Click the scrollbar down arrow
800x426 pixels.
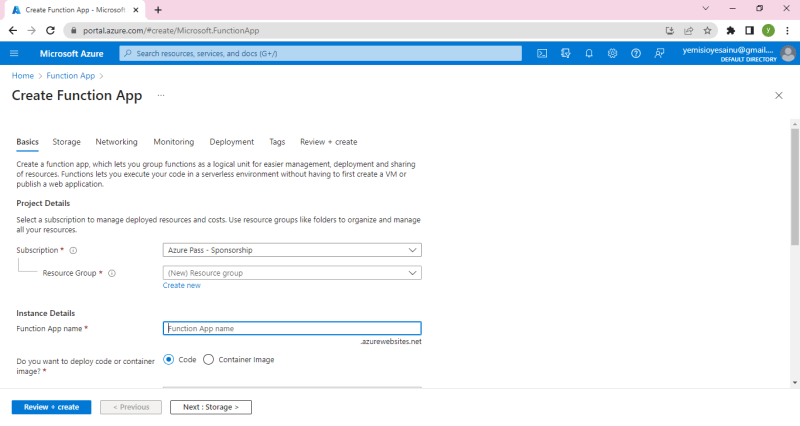point(795,383)
